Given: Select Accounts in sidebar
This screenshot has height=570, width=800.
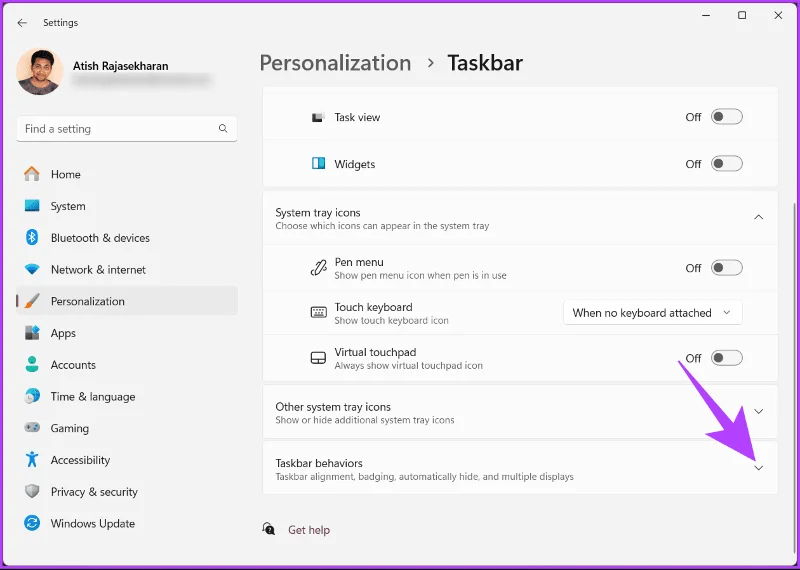Looking at the screenshot, I should 127,364.
